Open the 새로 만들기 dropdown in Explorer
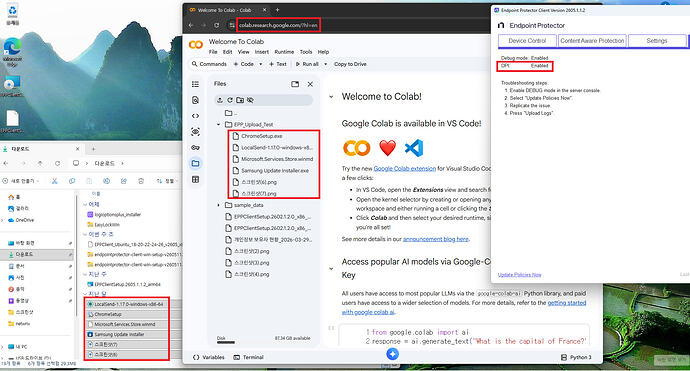This screenshot has height=371, width=690. pyautogui.click(x=21, y=181)
